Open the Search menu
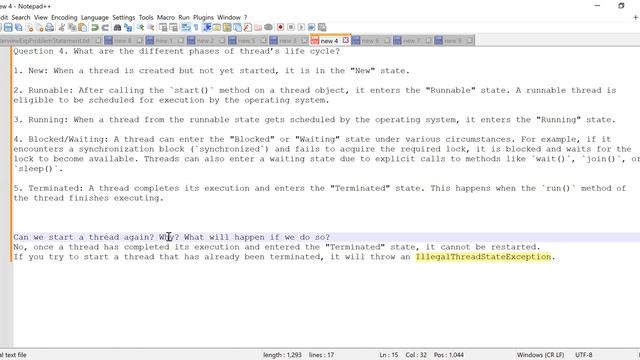Viewport: 640px width, 360px height. pyautogui.click(x=21, y=17)
